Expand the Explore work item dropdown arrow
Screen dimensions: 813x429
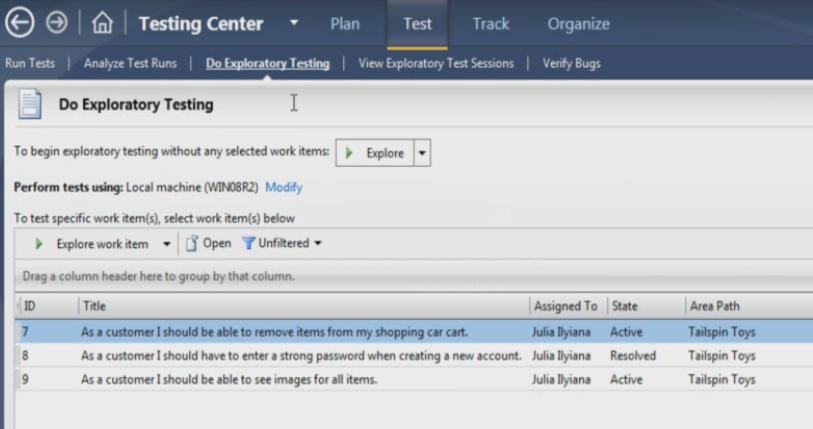click(x=166, y=244)
